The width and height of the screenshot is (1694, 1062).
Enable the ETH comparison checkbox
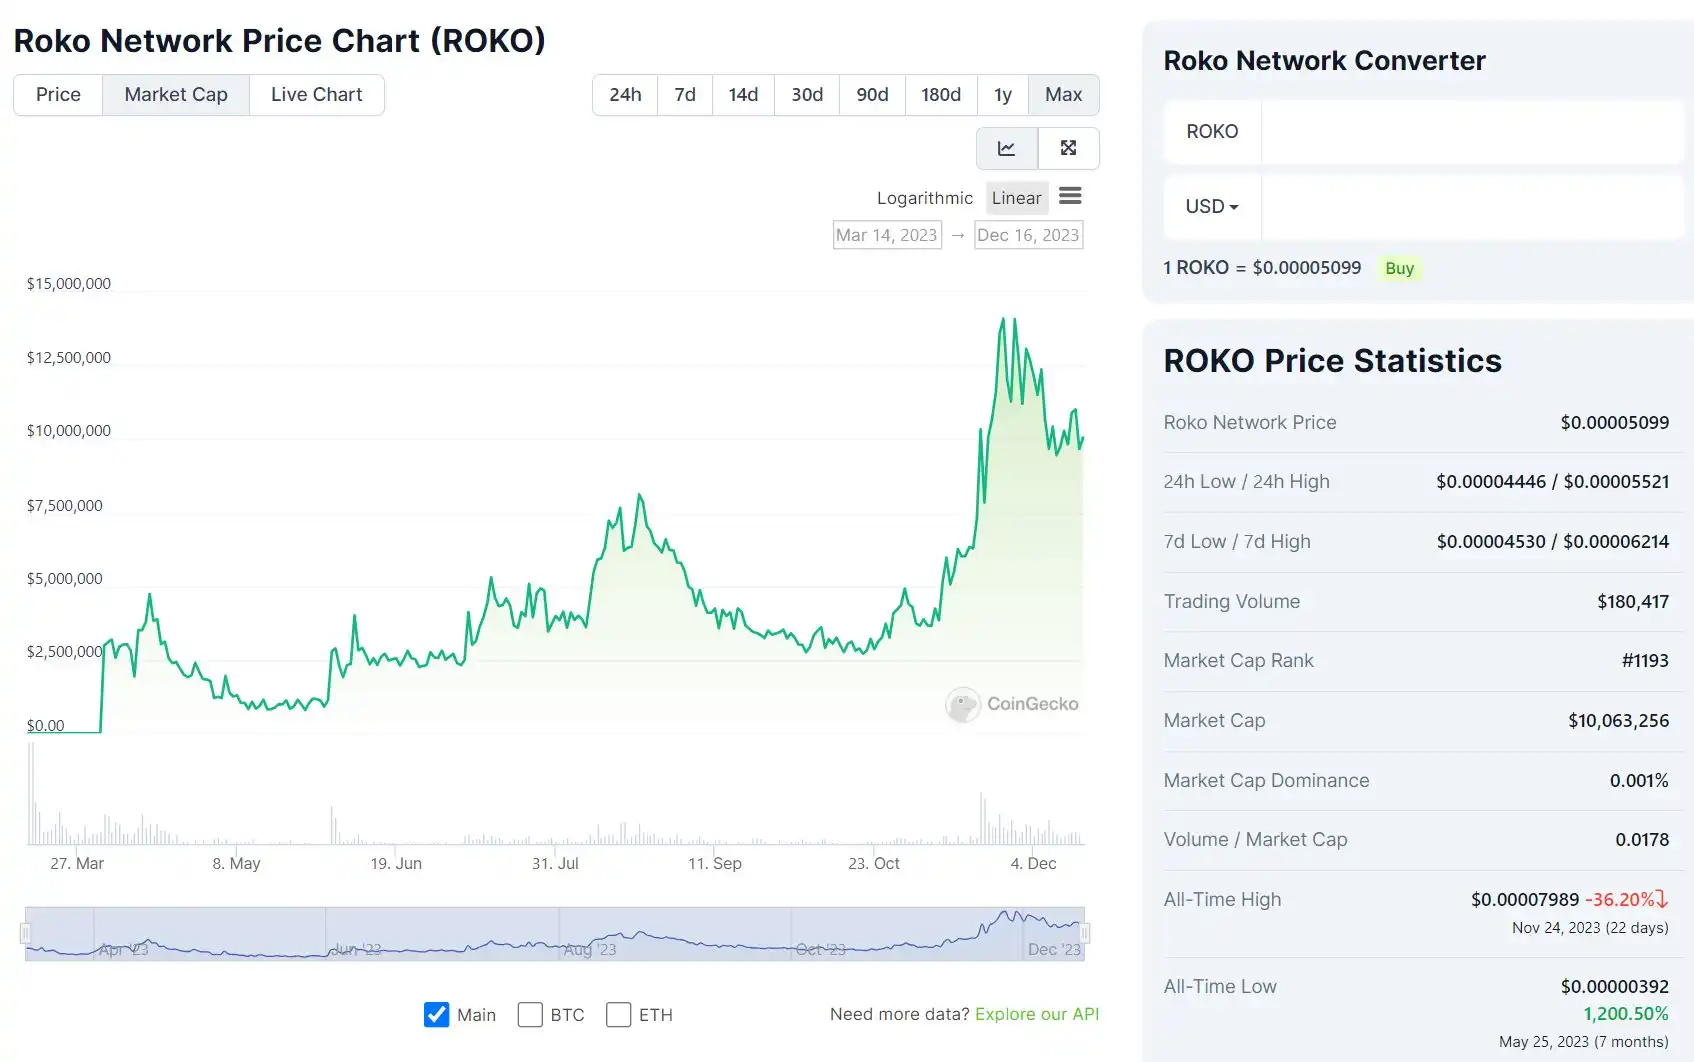tap(619, 1015)
